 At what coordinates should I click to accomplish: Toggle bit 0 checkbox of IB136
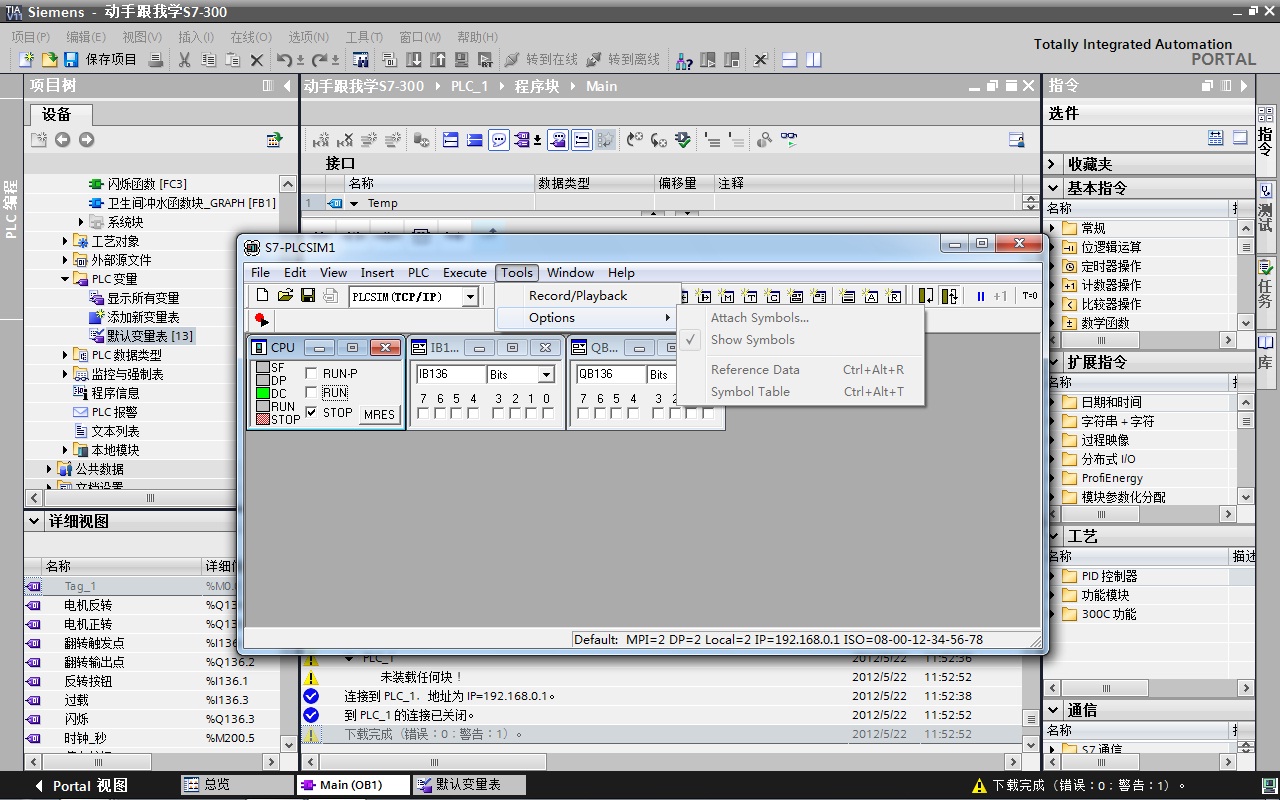click(548, 413)
